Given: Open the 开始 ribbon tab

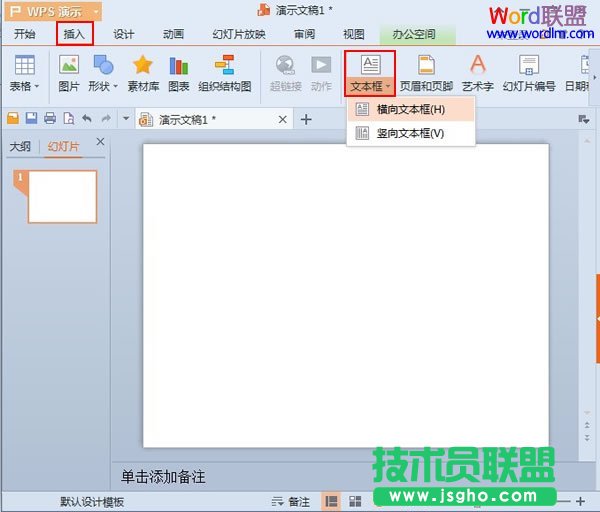Looking at the screenshot, I should point(24,34).
